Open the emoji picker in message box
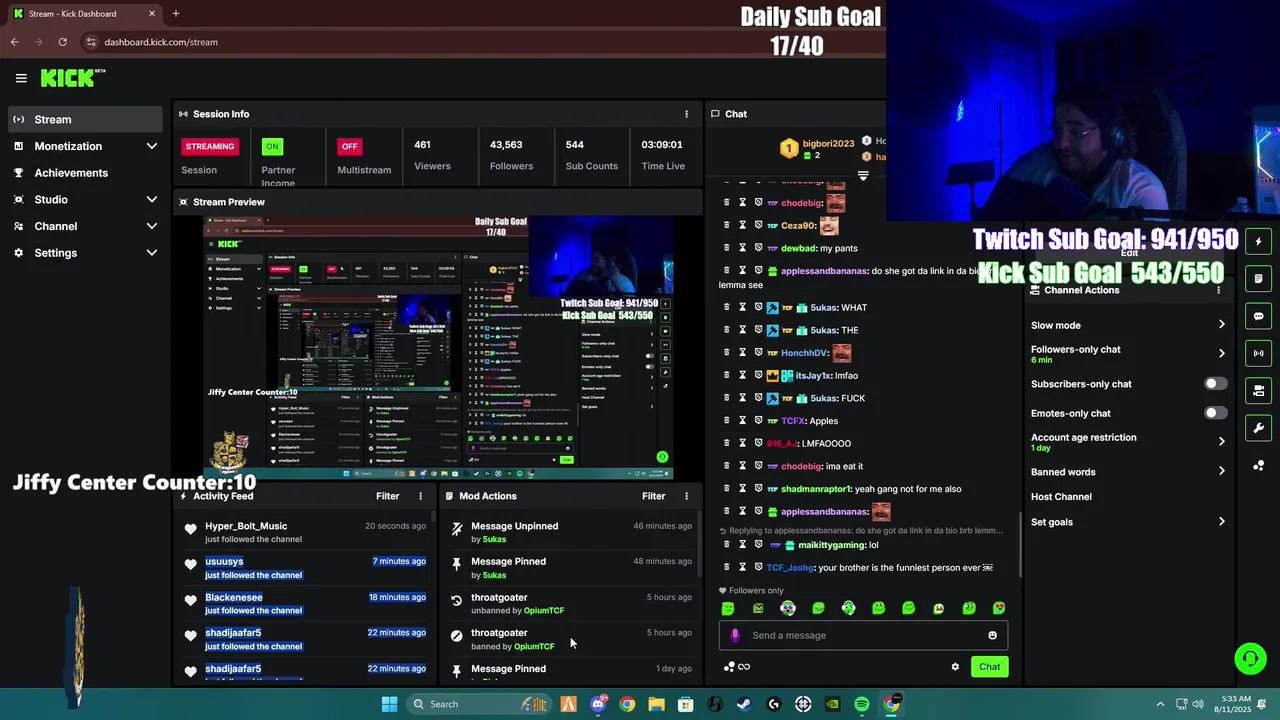 (992, 635)
